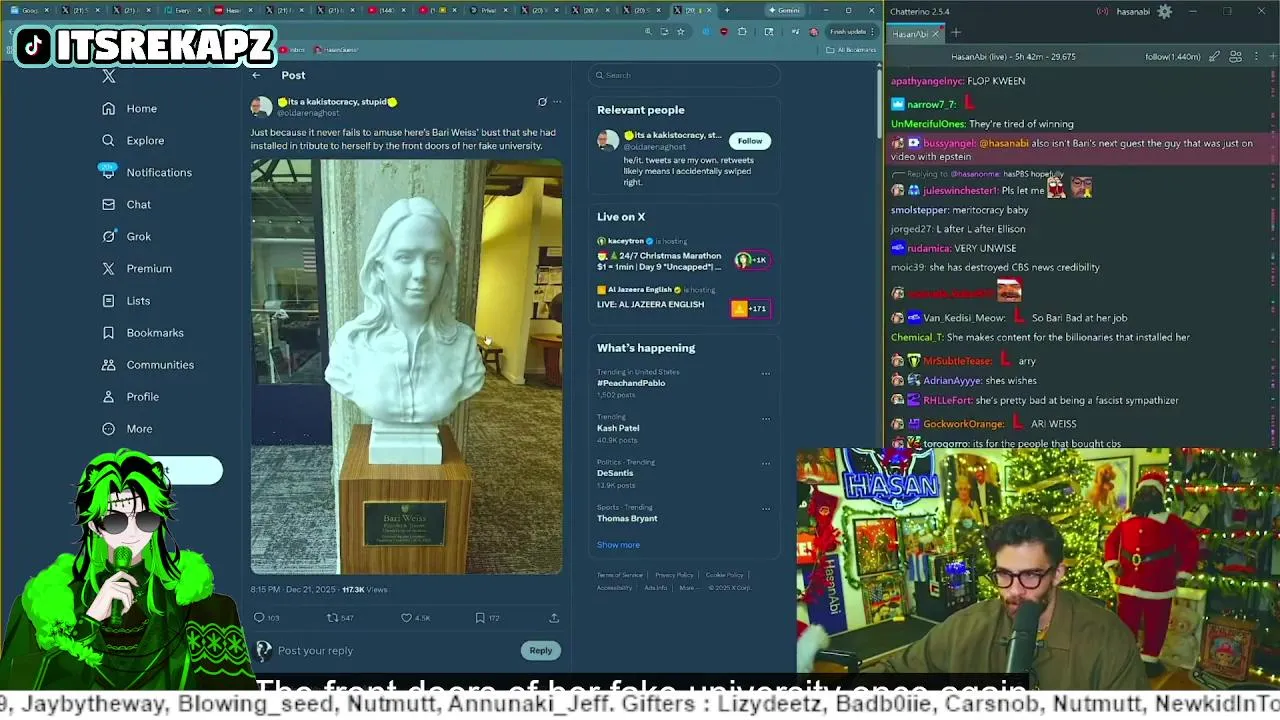Click the Reply button
The image size is (1280, 720).
(541, 650)
